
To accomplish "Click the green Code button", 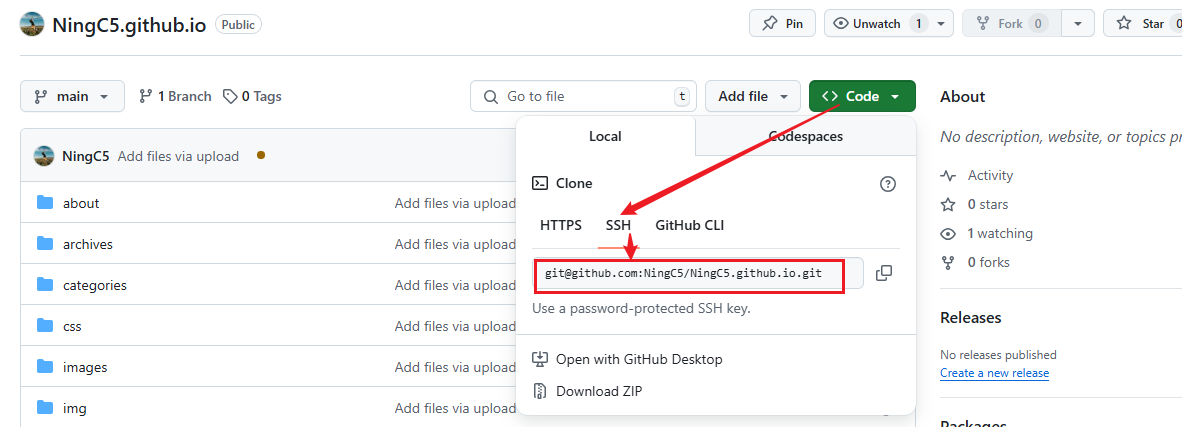I will point(862,97).
